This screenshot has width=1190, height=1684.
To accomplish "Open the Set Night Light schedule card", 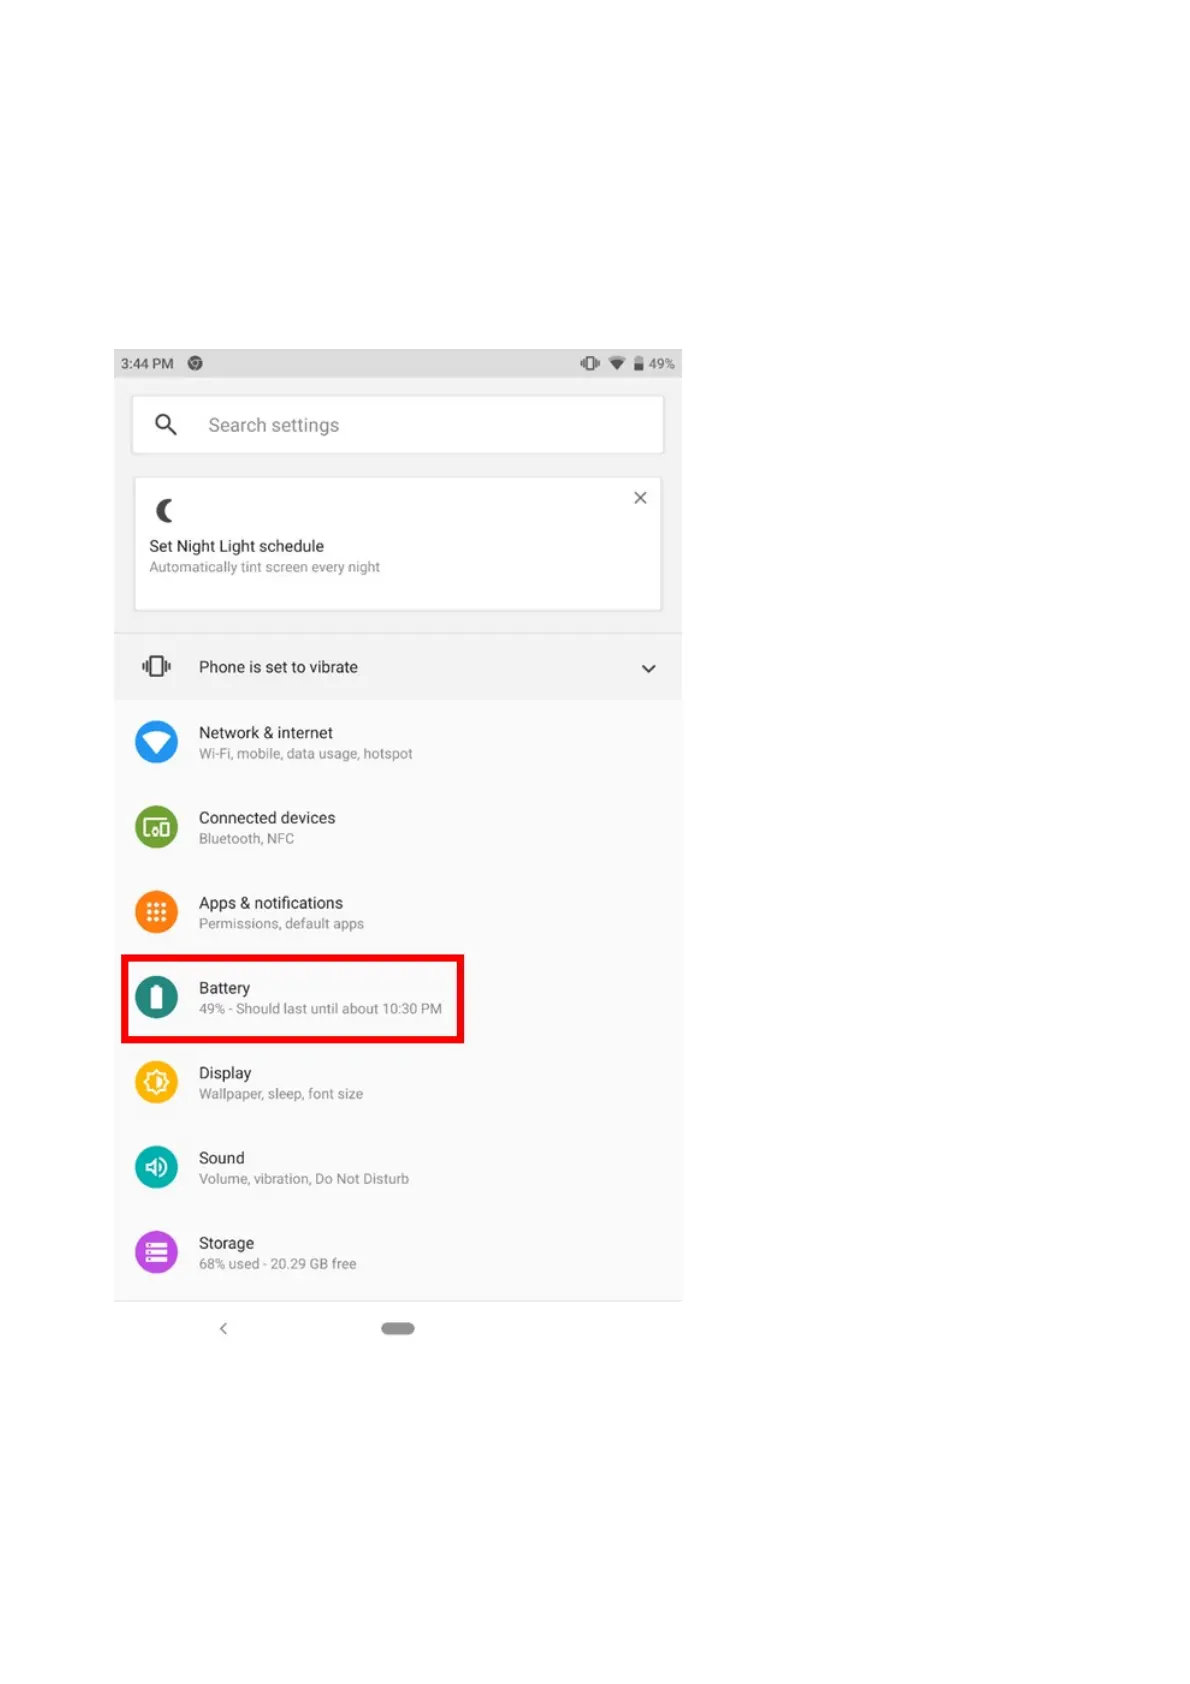I will (398, 544).
